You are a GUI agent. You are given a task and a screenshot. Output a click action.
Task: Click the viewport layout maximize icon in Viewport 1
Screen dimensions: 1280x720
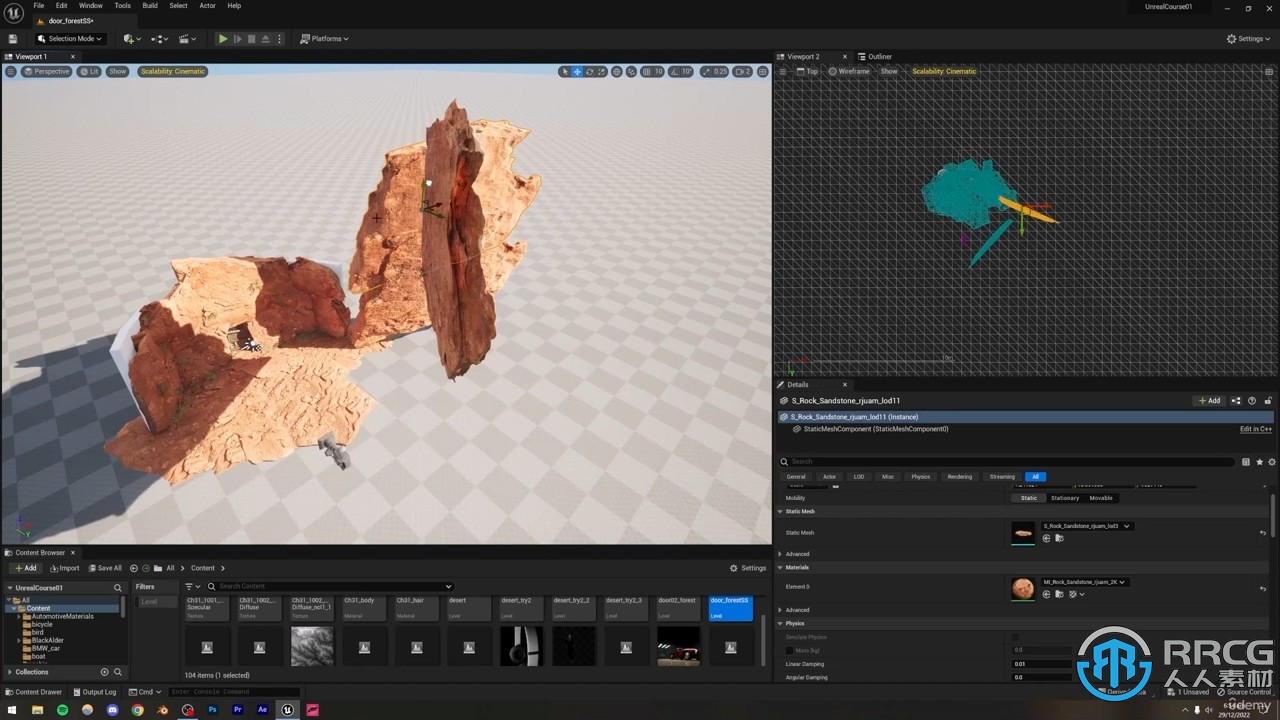[x=763, y=71]
